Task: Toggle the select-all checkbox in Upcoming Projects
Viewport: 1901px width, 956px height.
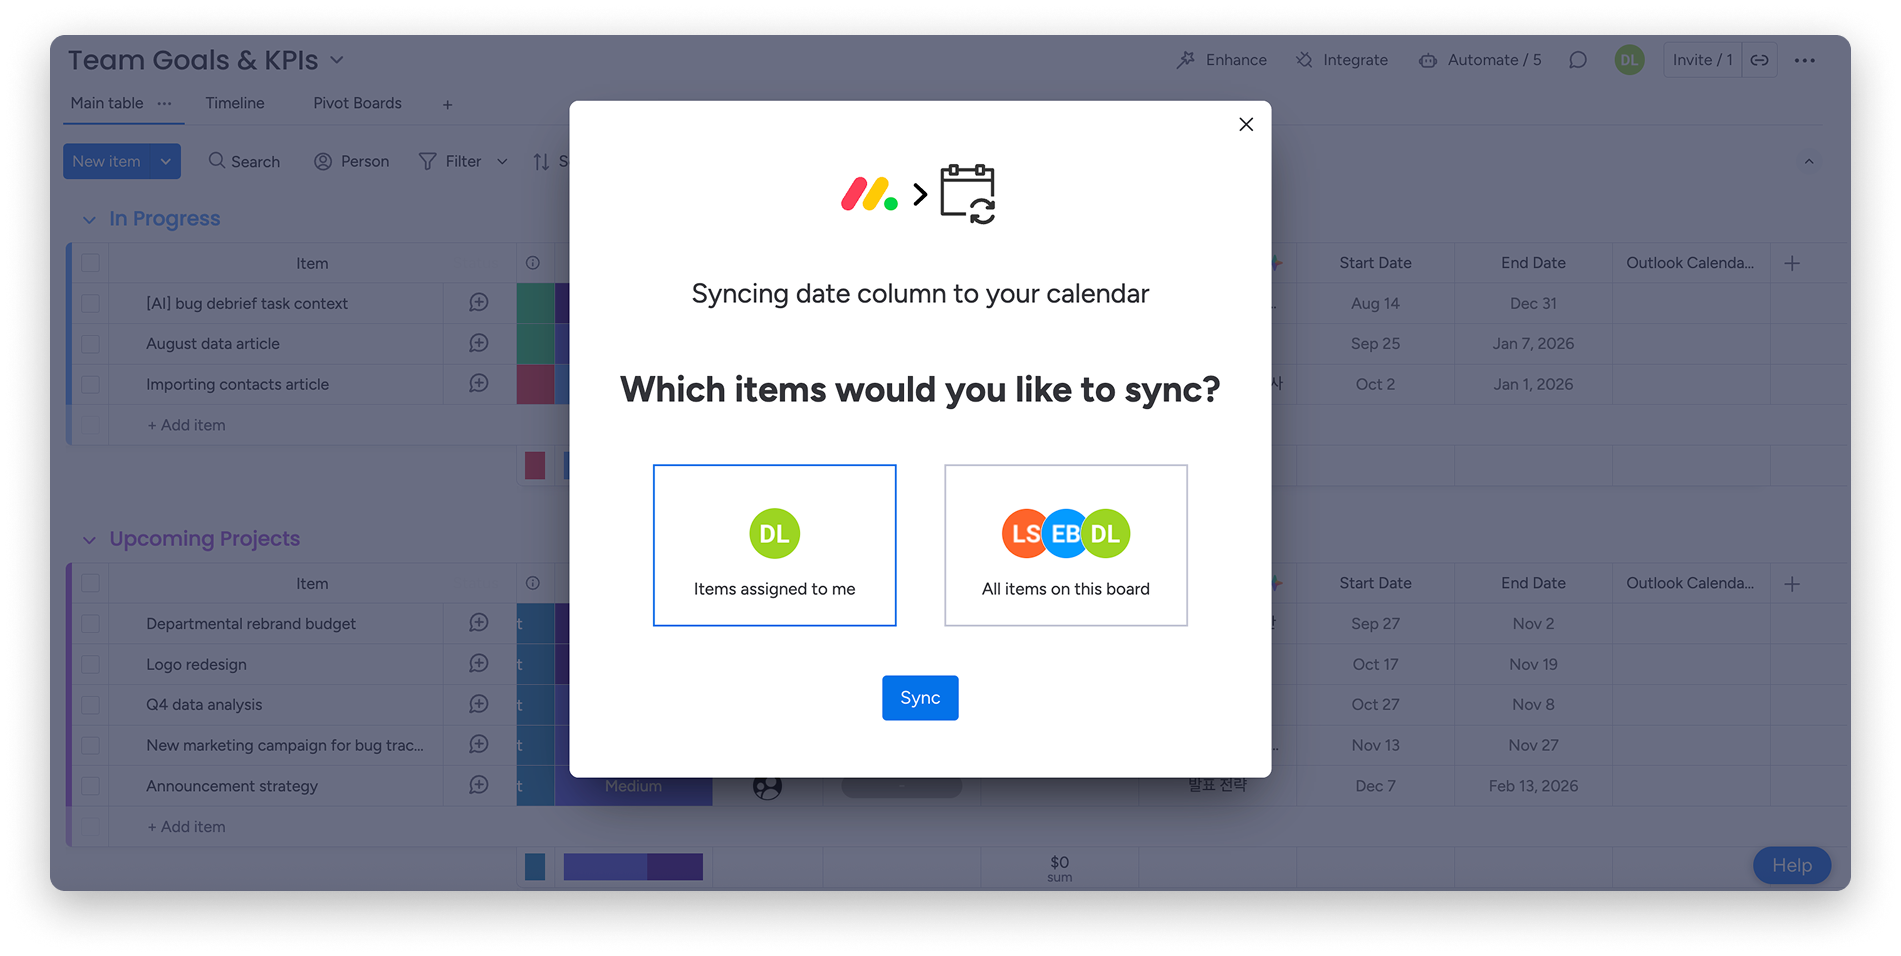Action: [x=91, y=583]
